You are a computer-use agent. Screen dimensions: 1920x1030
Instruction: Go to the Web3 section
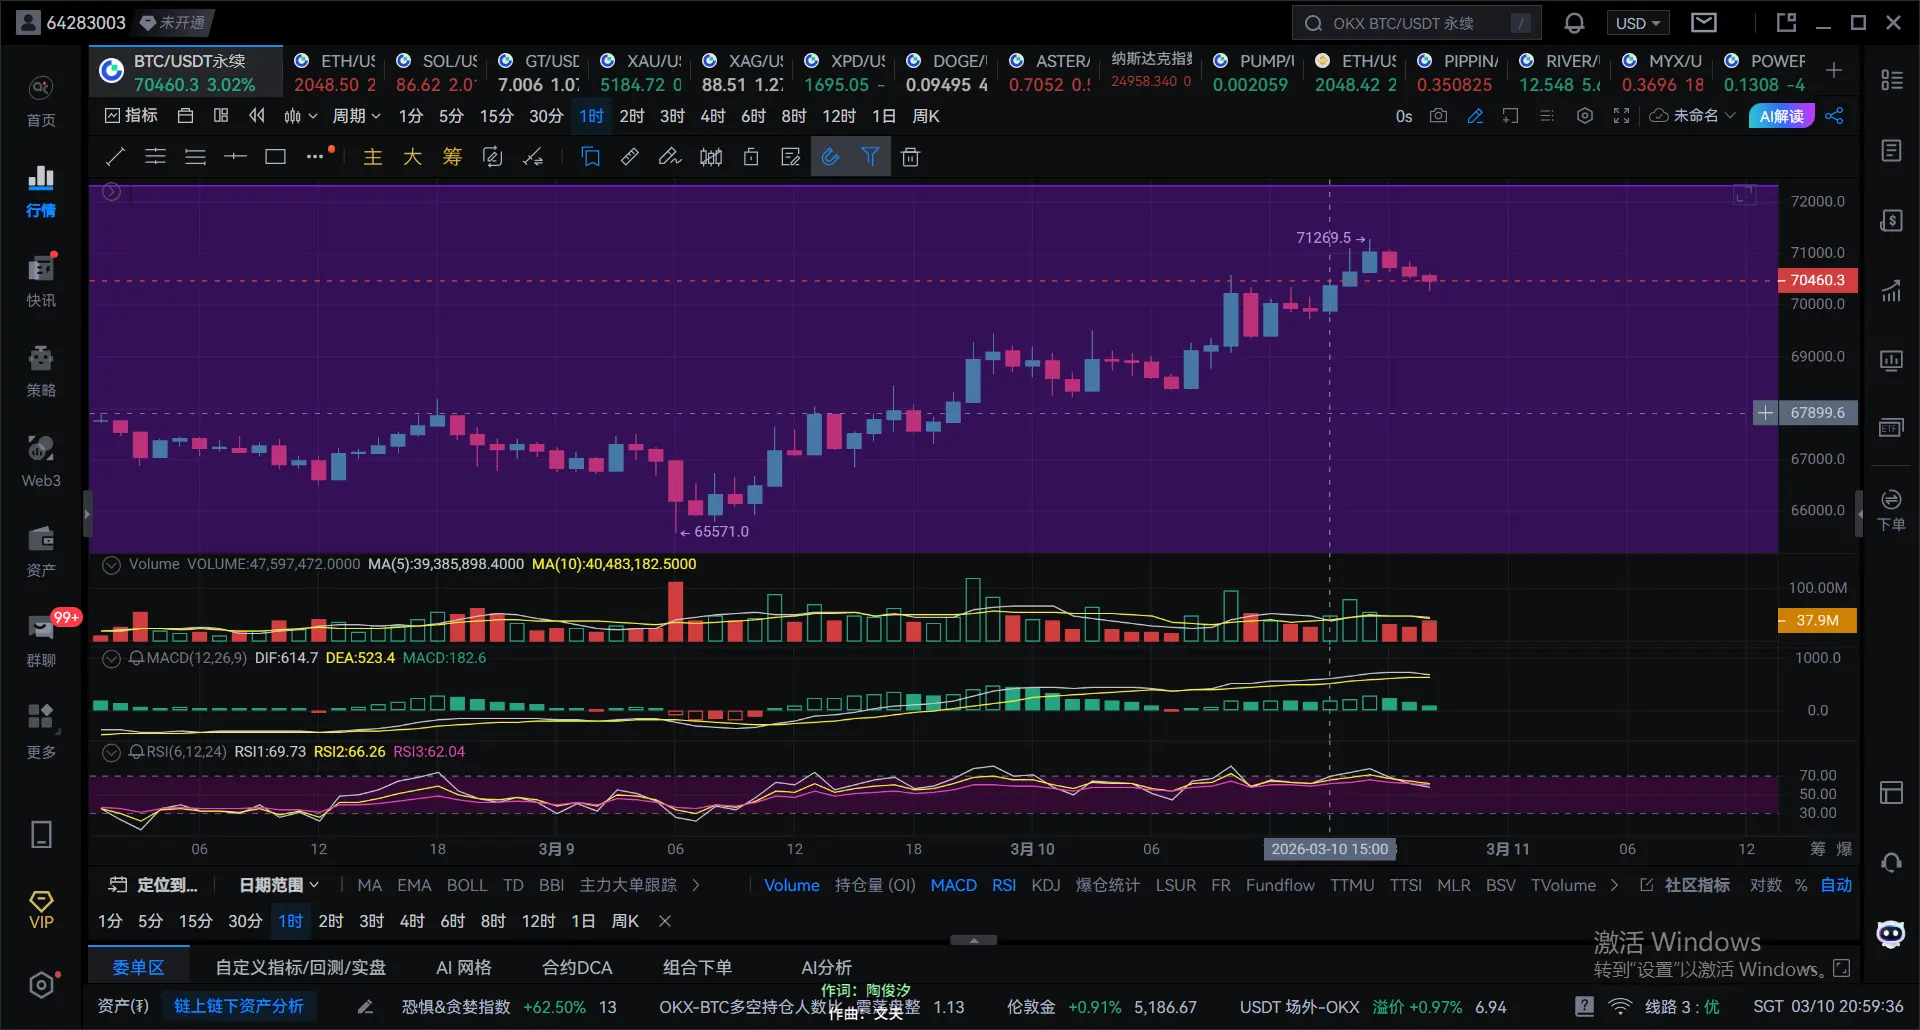pyautogui.click(x=41, y=461)
